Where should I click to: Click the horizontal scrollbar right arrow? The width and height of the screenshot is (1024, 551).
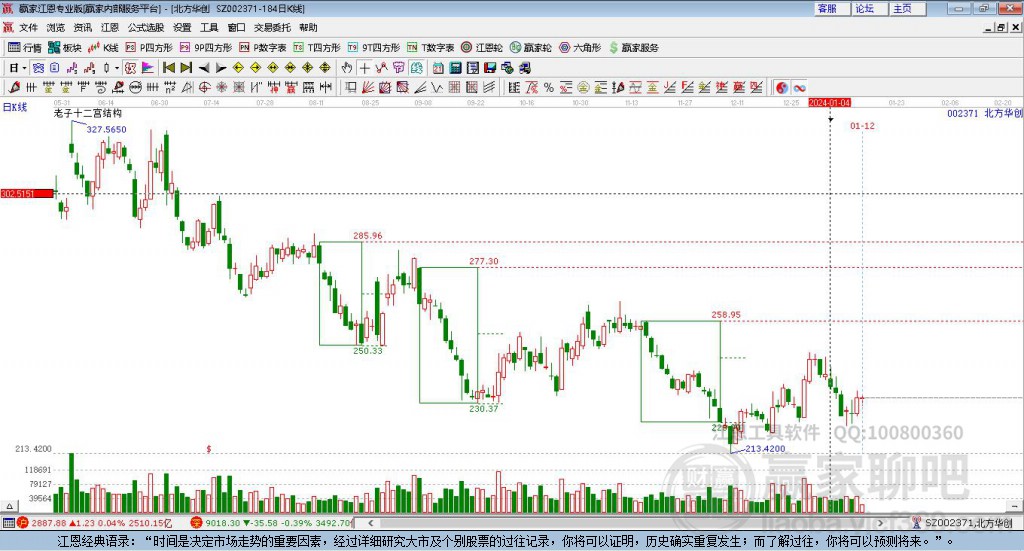click(x=880, y=523)
